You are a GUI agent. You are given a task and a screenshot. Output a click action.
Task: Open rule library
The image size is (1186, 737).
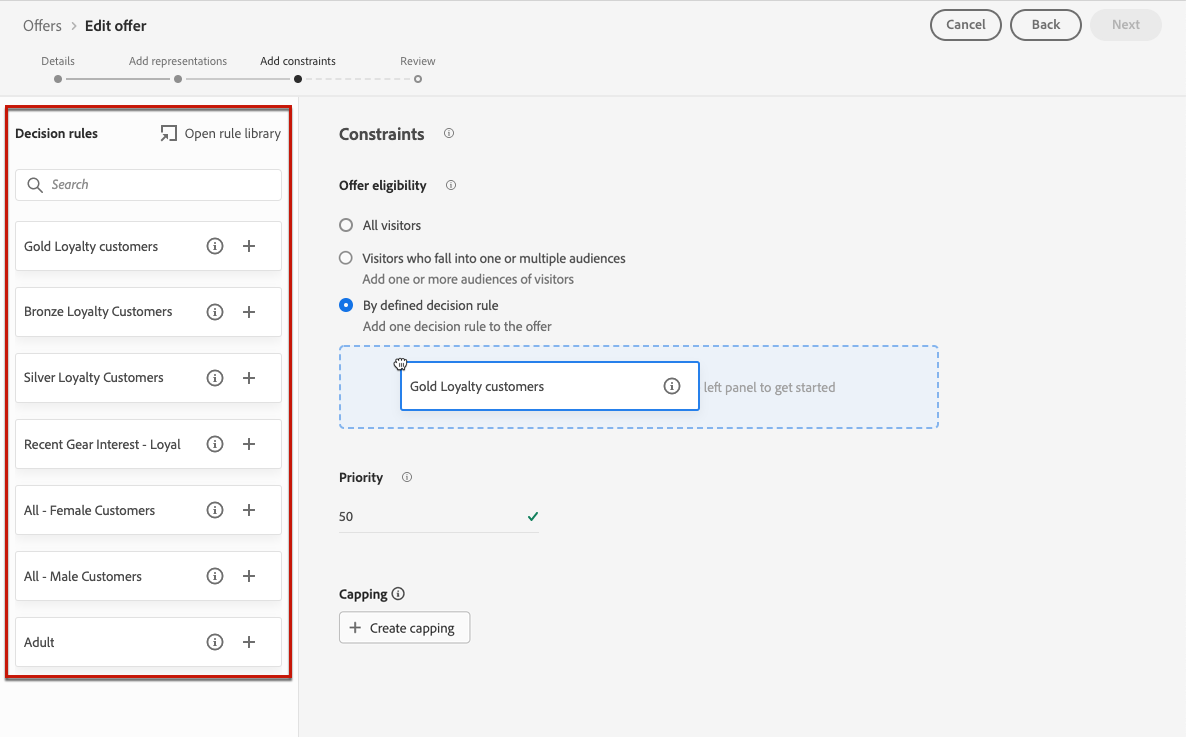tap(221, 133)
